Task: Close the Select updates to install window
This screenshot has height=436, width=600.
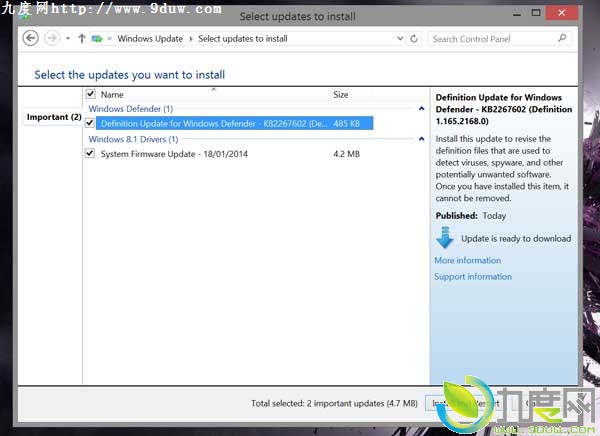Action: coord(562,13)
